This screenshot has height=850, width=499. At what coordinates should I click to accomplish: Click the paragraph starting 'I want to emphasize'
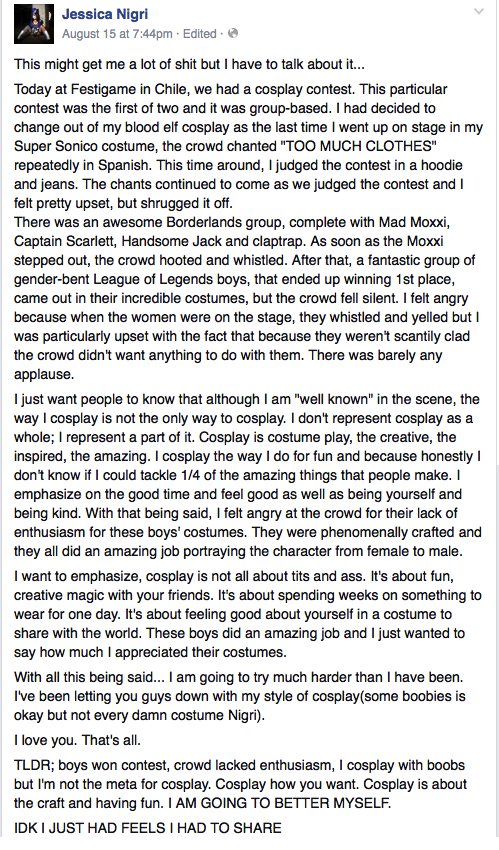(x=248, y=614)
